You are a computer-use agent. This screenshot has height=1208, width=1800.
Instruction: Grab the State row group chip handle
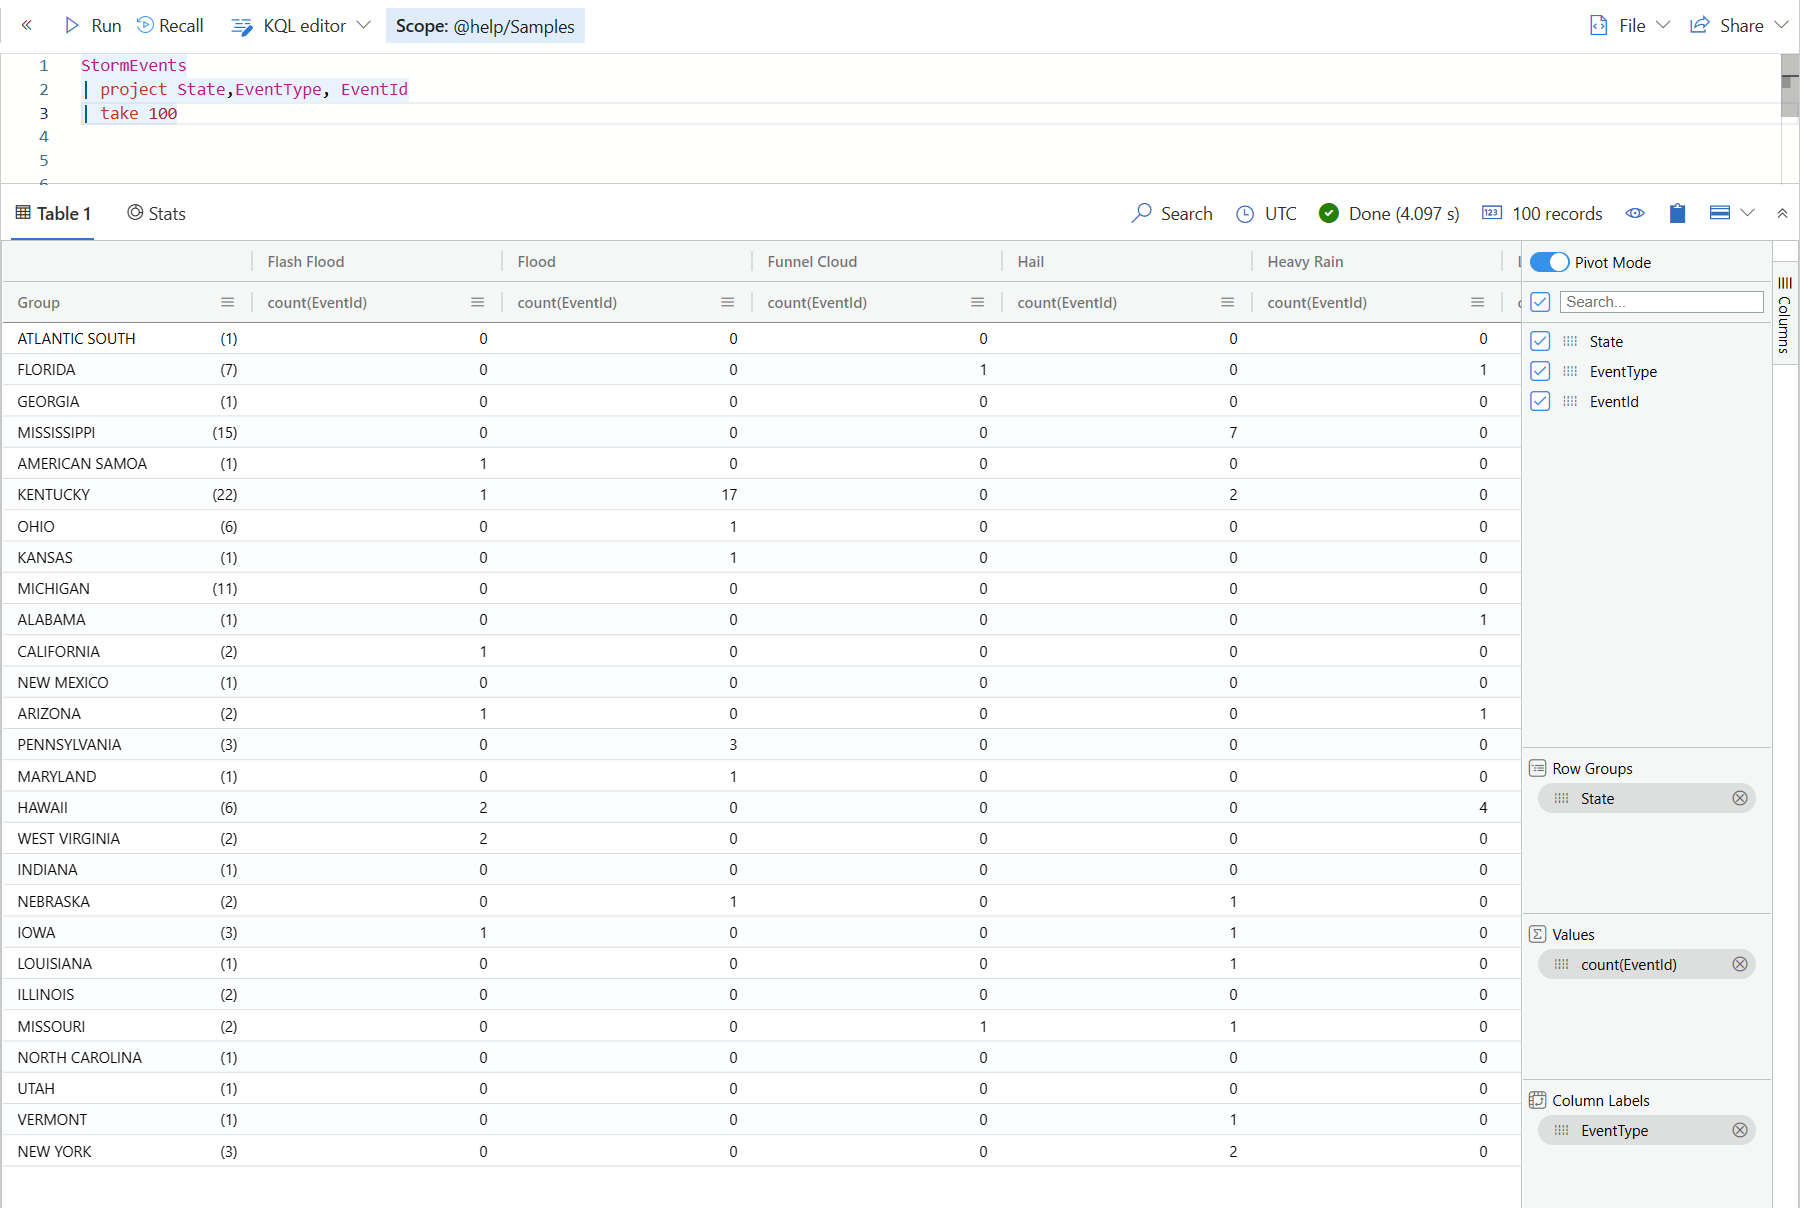(x=1562, y=798)
